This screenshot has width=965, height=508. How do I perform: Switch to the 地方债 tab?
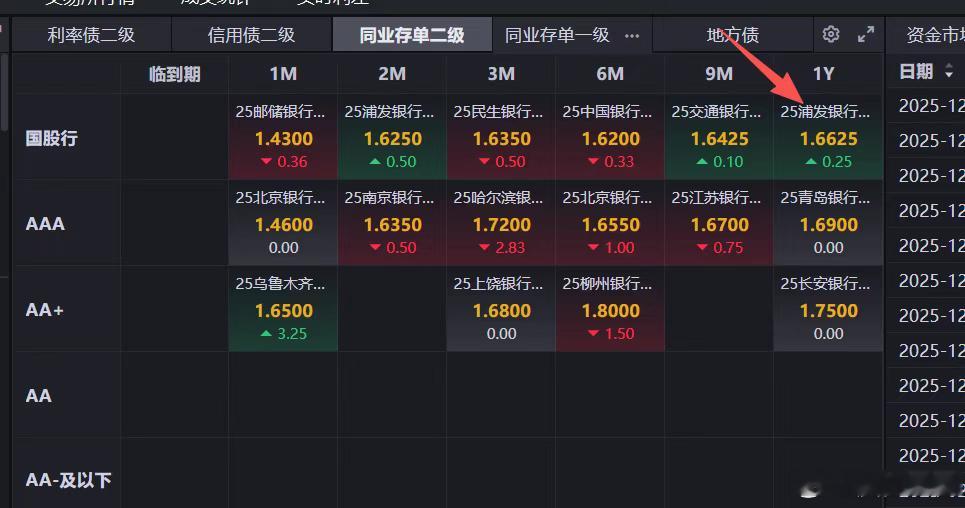[x=732, y=35]
